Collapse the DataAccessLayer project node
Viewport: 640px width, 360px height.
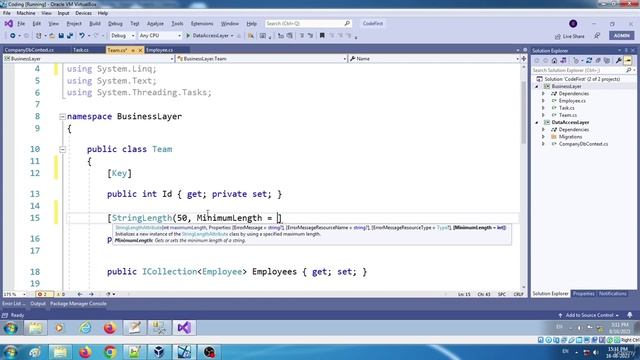point(537,122)
